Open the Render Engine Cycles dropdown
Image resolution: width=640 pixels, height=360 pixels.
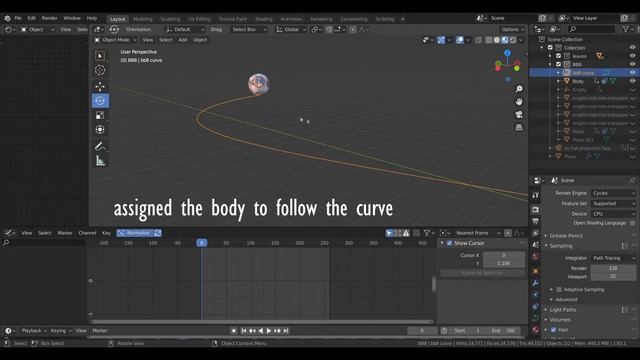coord(613,193)
